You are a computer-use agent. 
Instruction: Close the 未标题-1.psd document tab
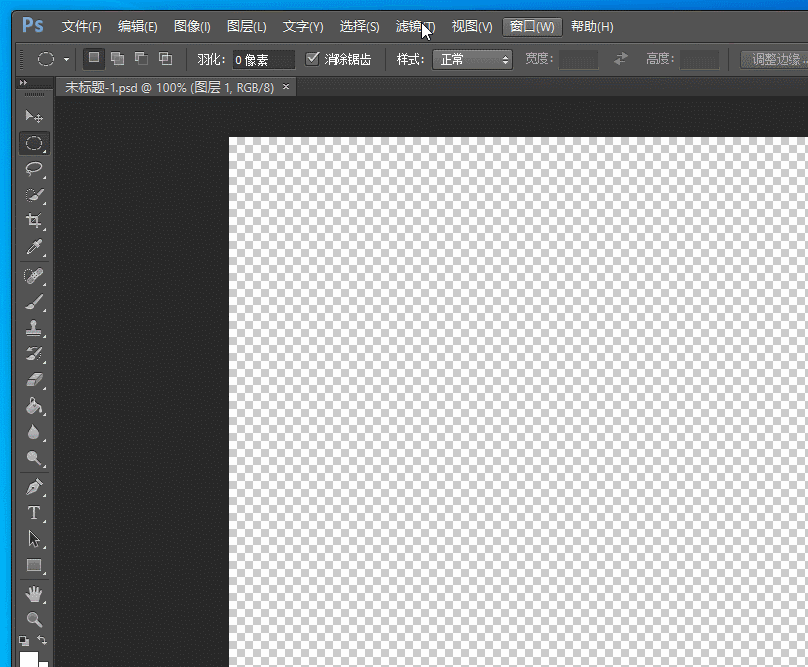286,87
